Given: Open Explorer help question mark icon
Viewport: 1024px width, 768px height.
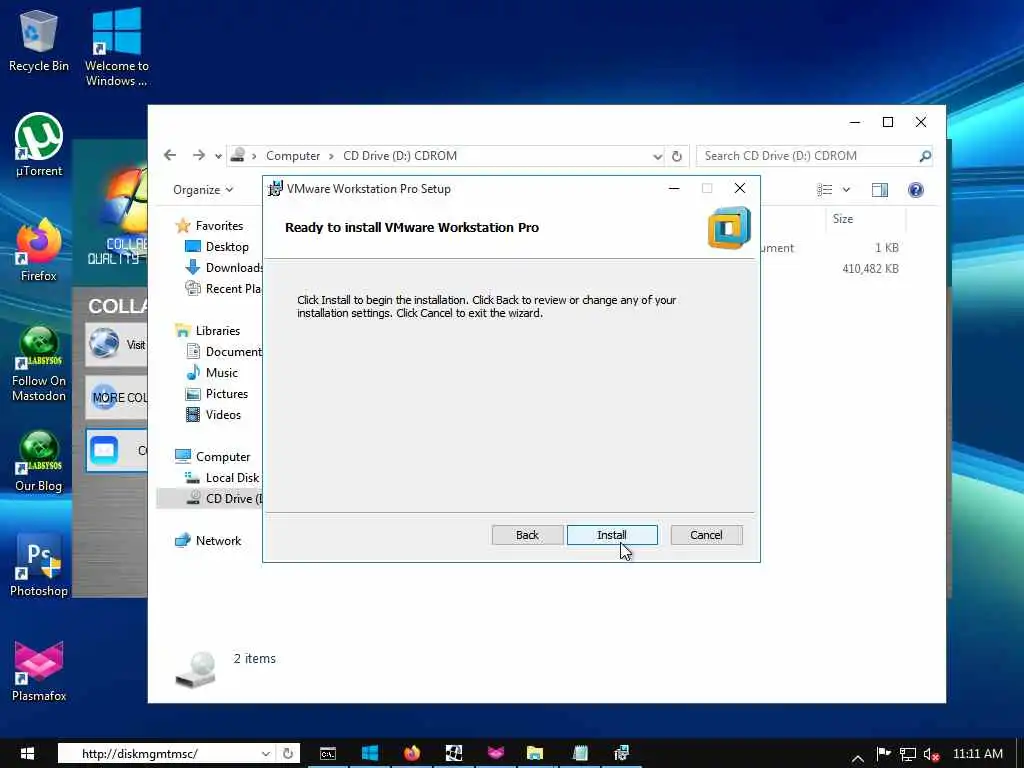Looking at the screenshot, I should click(x=916, y=189).
